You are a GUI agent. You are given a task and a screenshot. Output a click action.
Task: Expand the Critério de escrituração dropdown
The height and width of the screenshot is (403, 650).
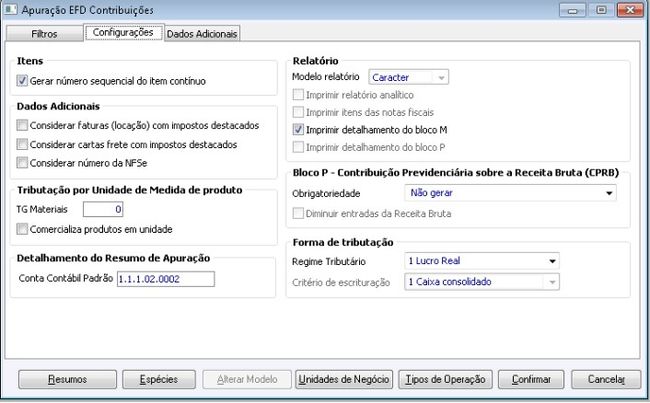[482, 282]
